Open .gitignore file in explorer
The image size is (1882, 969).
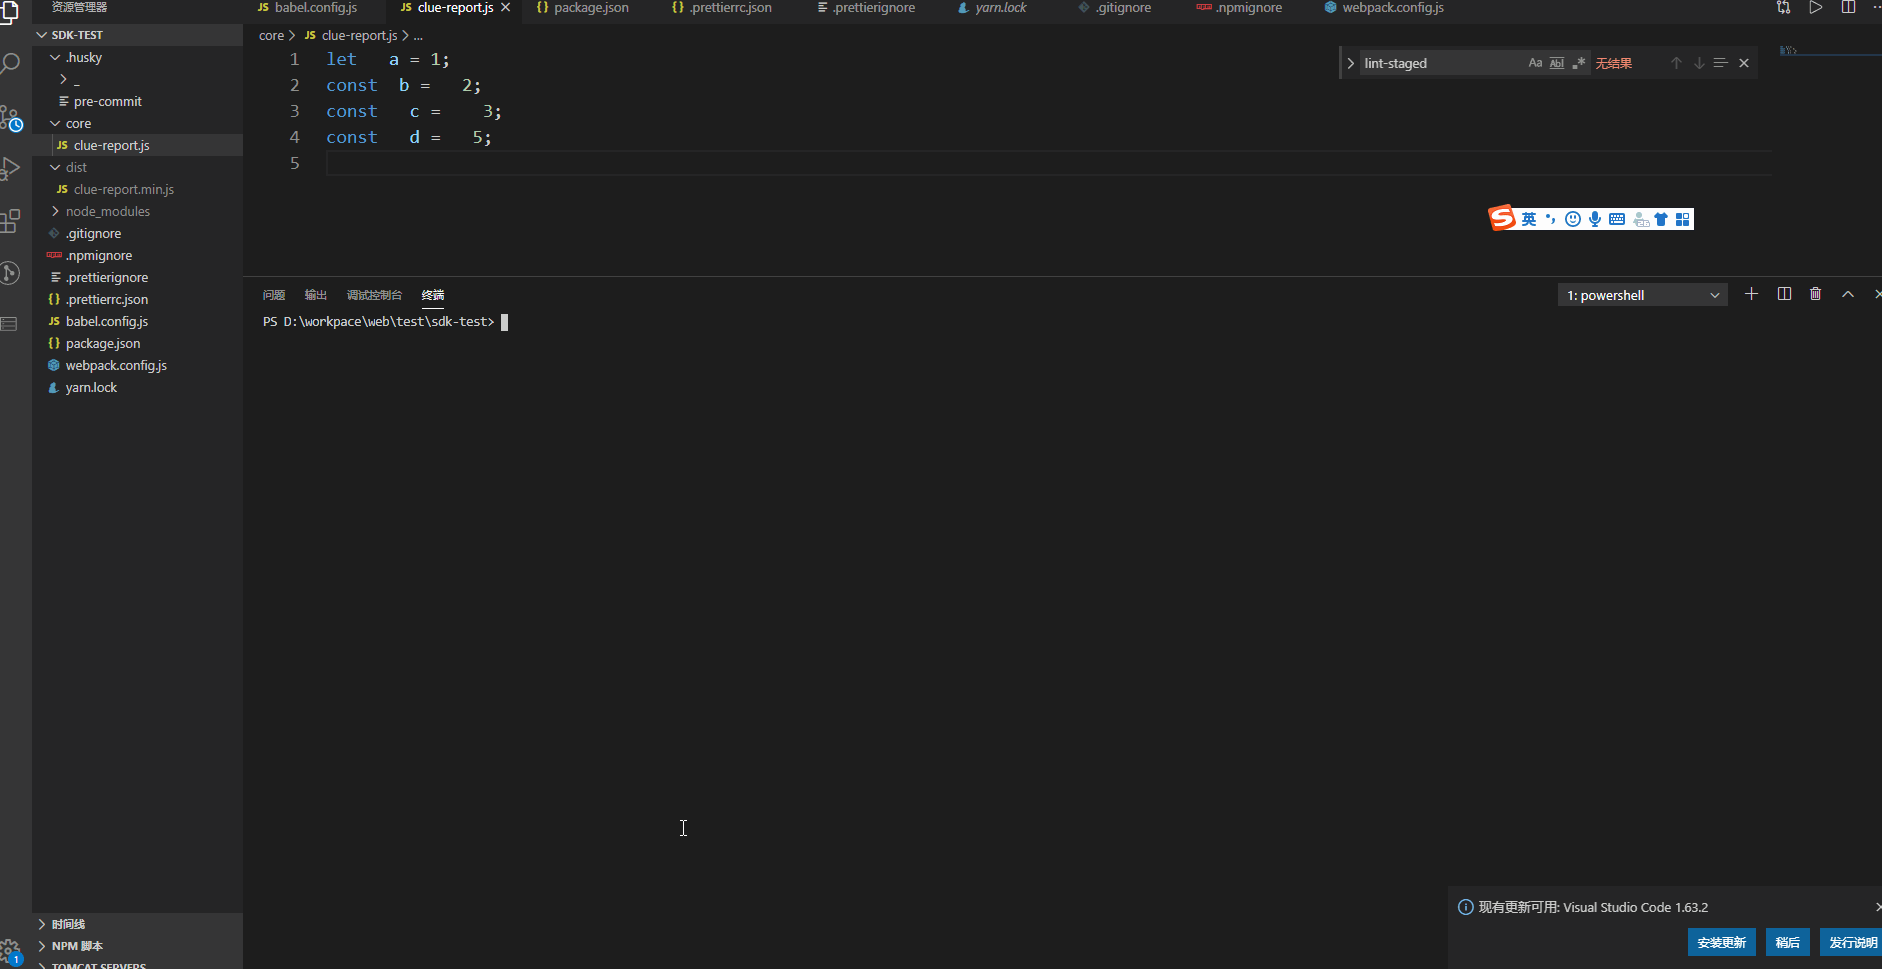[137, 233]
